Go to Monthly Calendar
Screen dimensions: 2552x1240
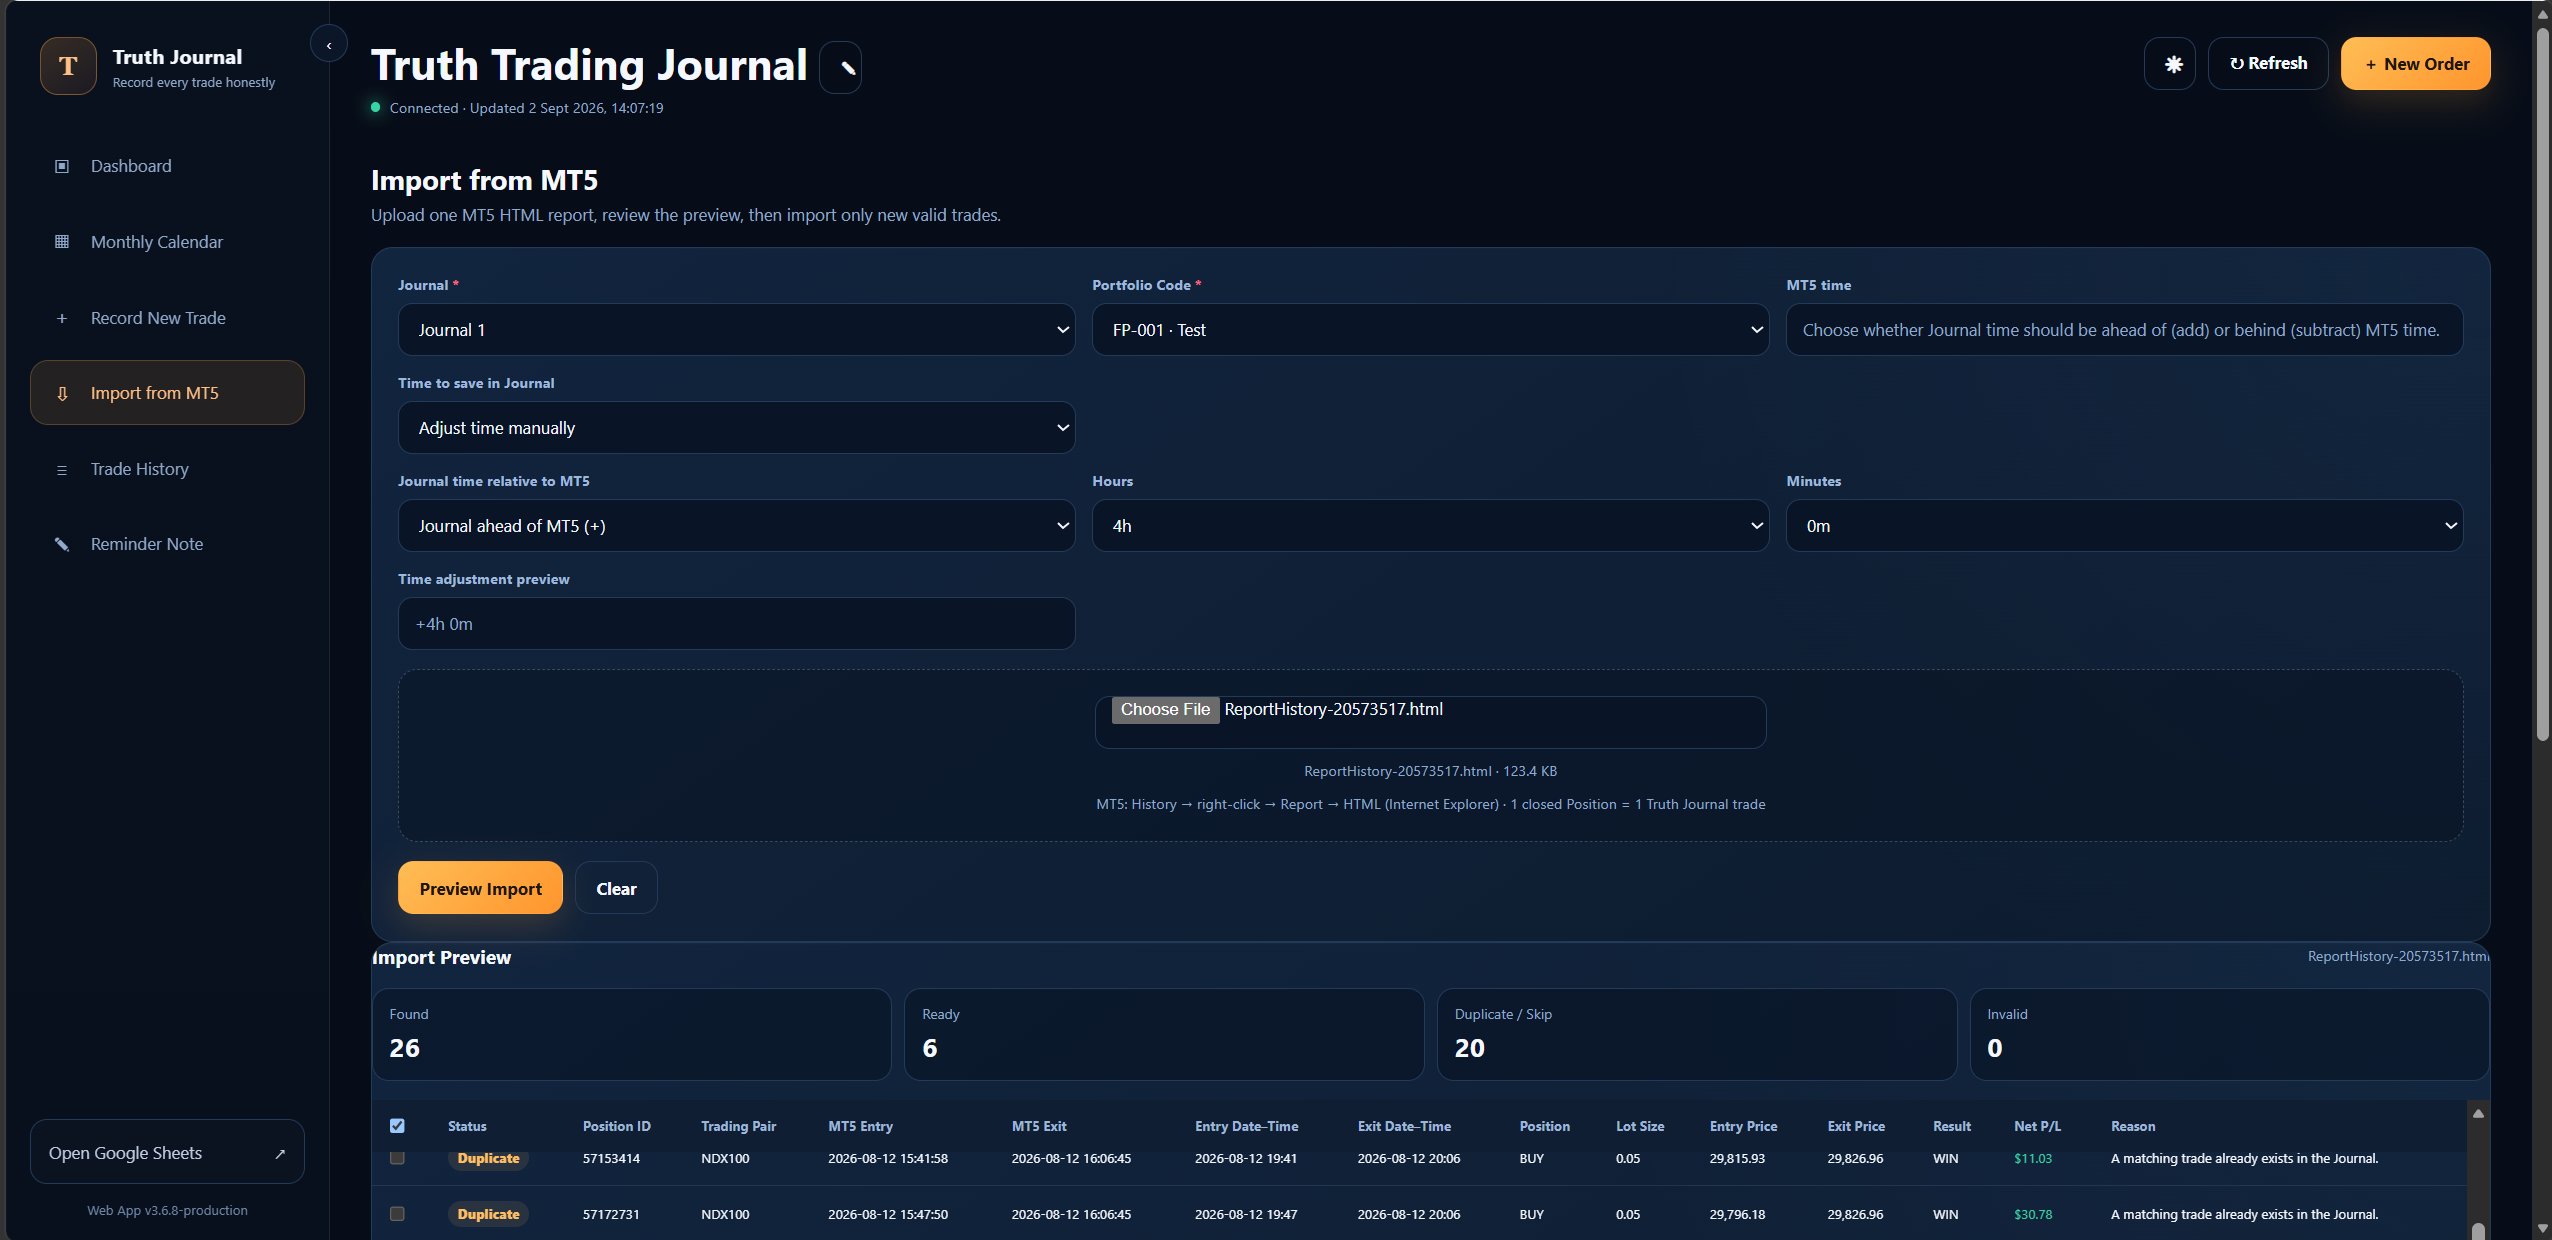point(167,242)
